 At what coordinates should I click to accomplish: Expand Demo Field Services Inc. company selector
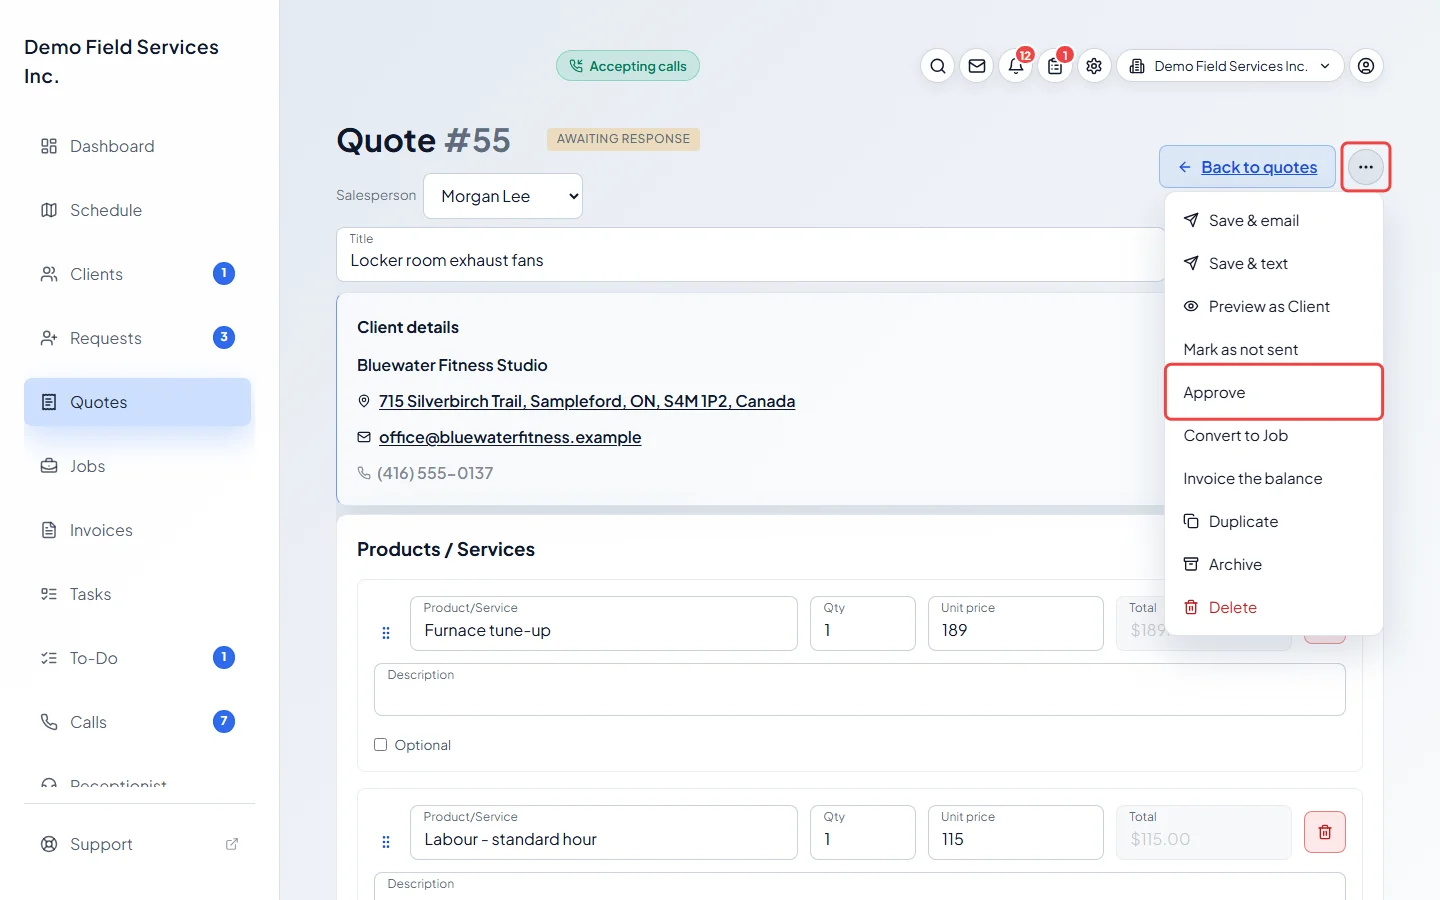click(x=1230, y=66)
